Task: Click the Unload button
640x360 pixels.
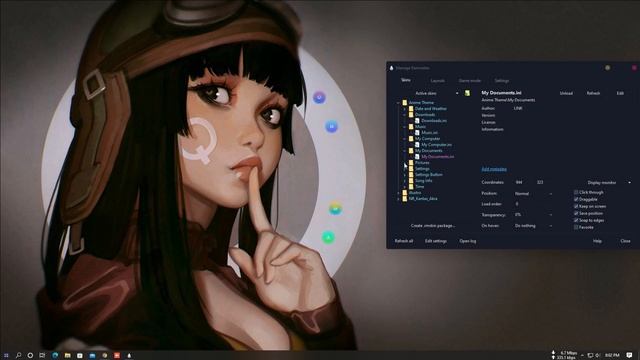Action: tap(566, 93)
